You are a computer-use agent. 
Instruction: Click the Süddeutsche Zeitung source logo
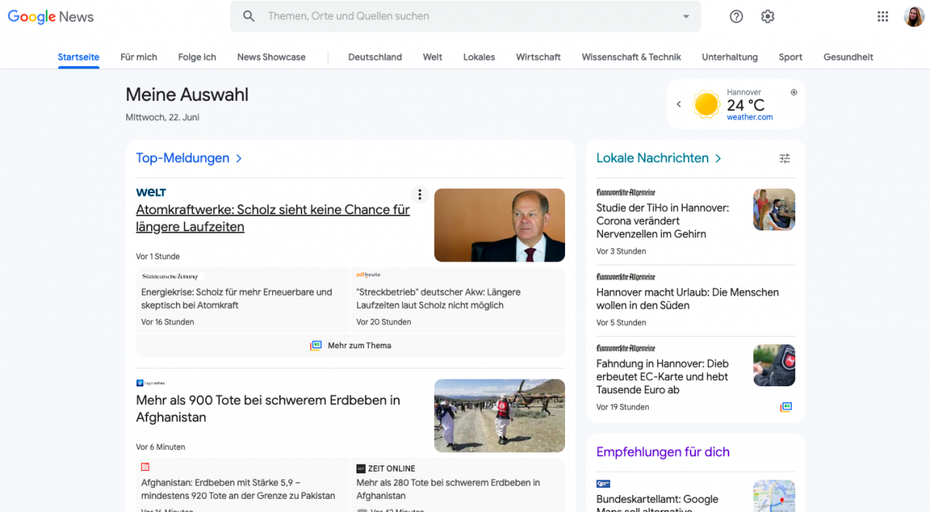tap(170, 276)
